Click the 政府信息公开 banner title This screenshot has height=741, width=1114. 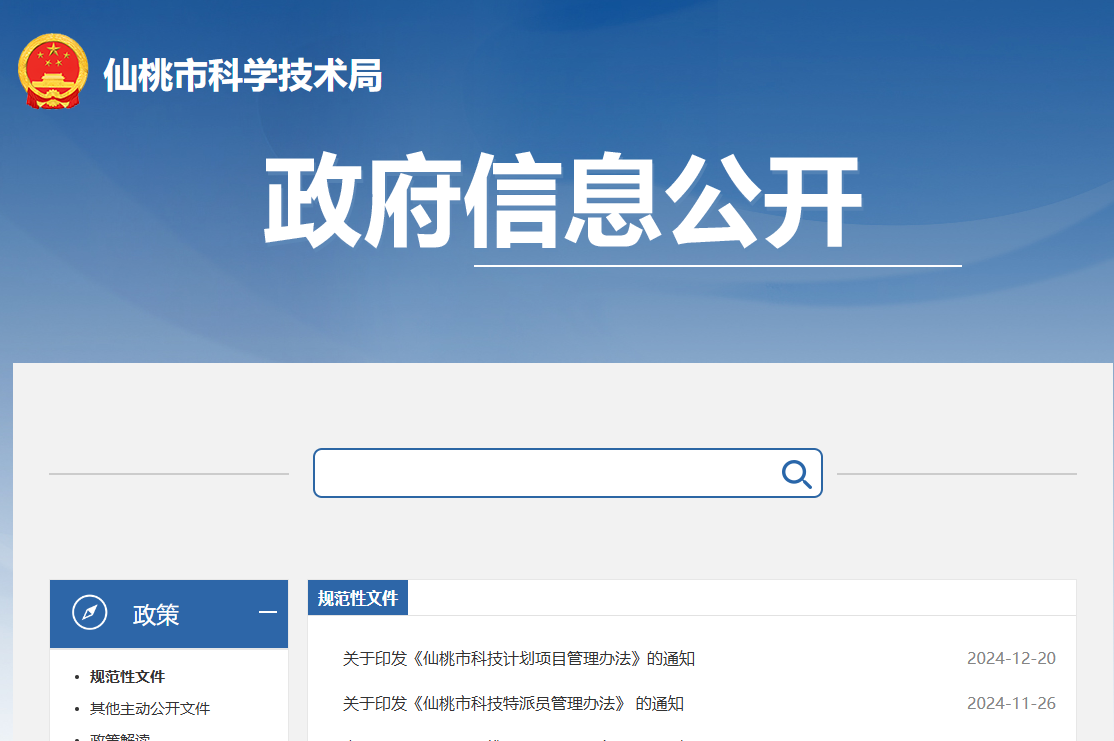[563, 200]
